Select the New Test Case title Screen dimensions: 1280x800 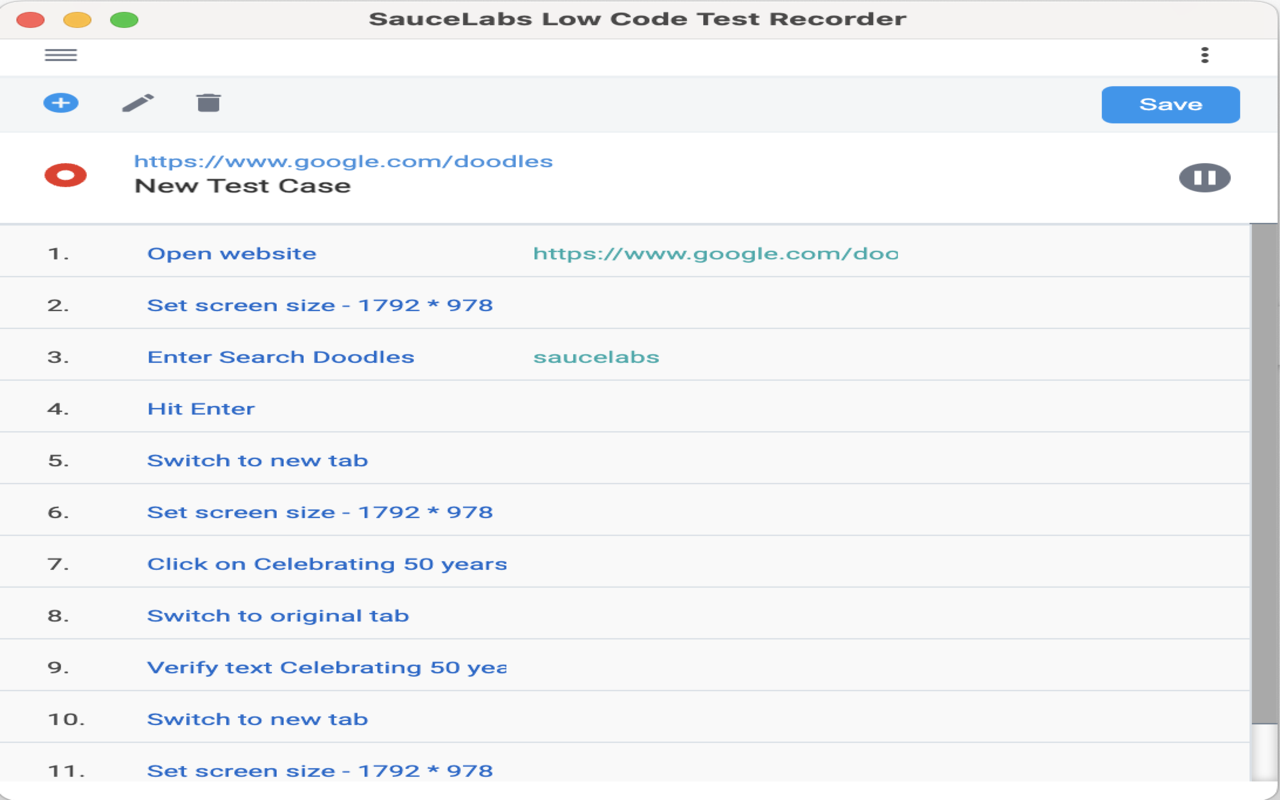point(243,186)
